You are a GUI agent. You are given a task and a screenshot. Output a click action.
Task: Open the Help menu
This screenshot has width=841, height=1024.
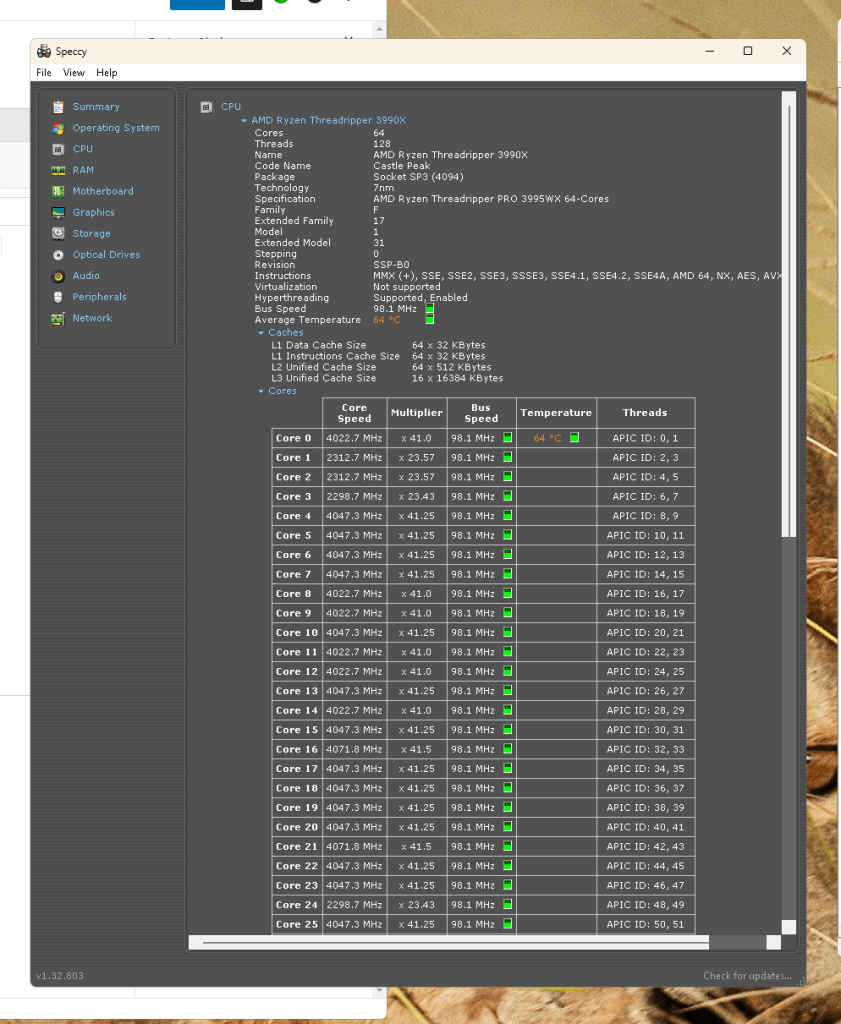pyautogui.click(x=106, y=72)
